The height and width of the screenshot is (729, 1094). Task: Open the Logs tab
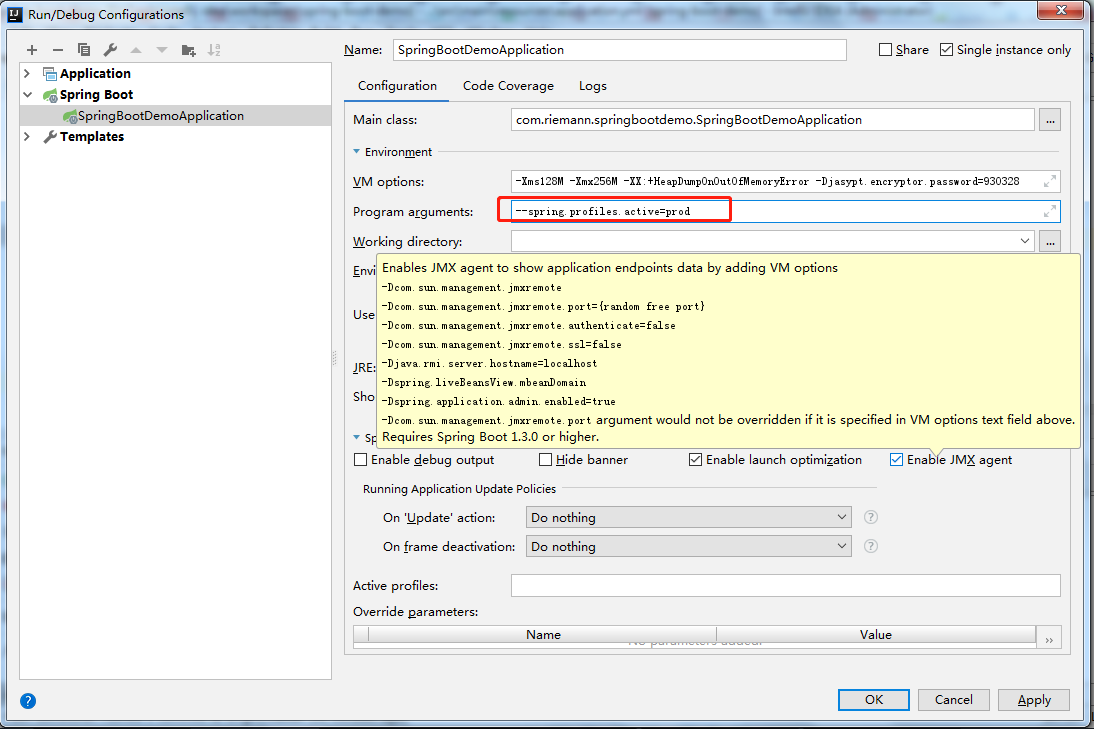592,86
